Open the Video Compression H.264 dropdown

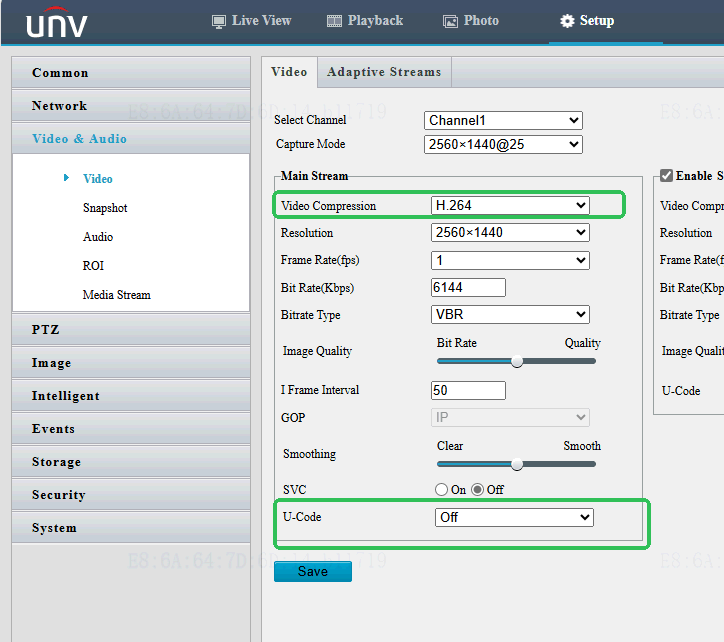[x=510, y=205]
